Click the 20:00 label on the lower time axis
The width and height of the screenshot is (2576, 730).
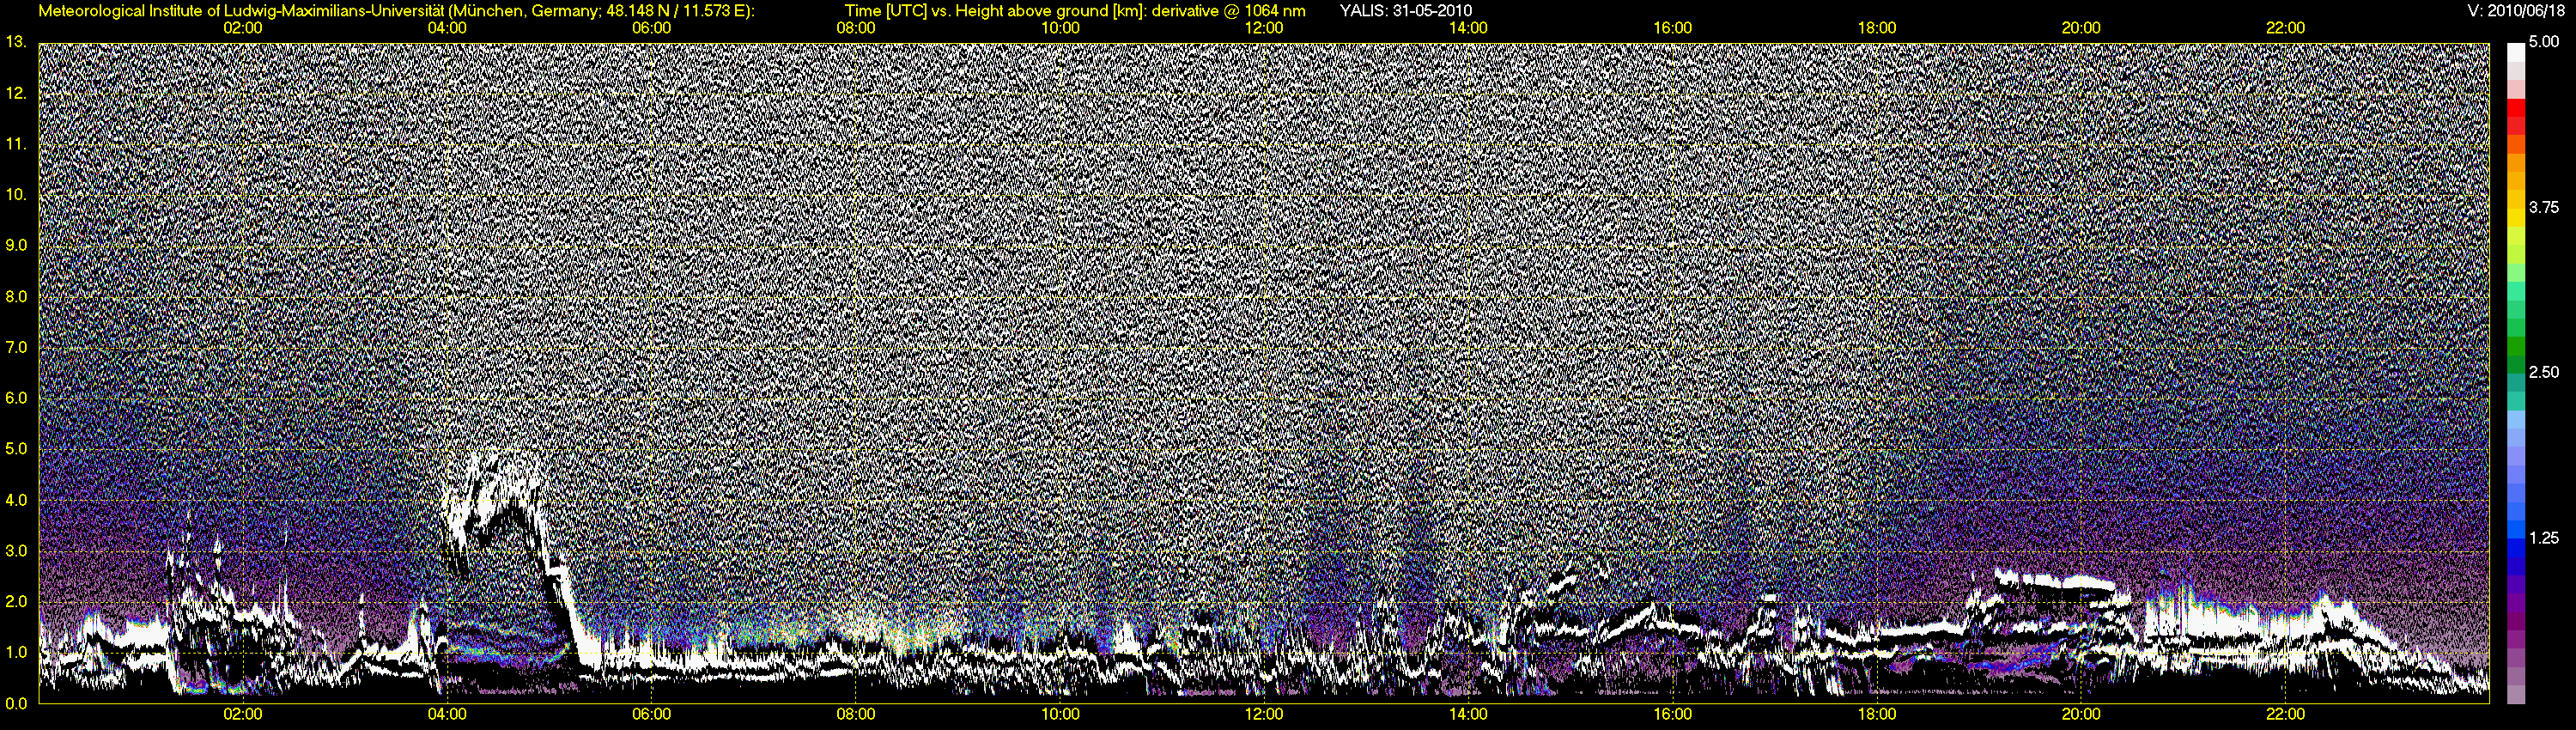point(2081,714)
